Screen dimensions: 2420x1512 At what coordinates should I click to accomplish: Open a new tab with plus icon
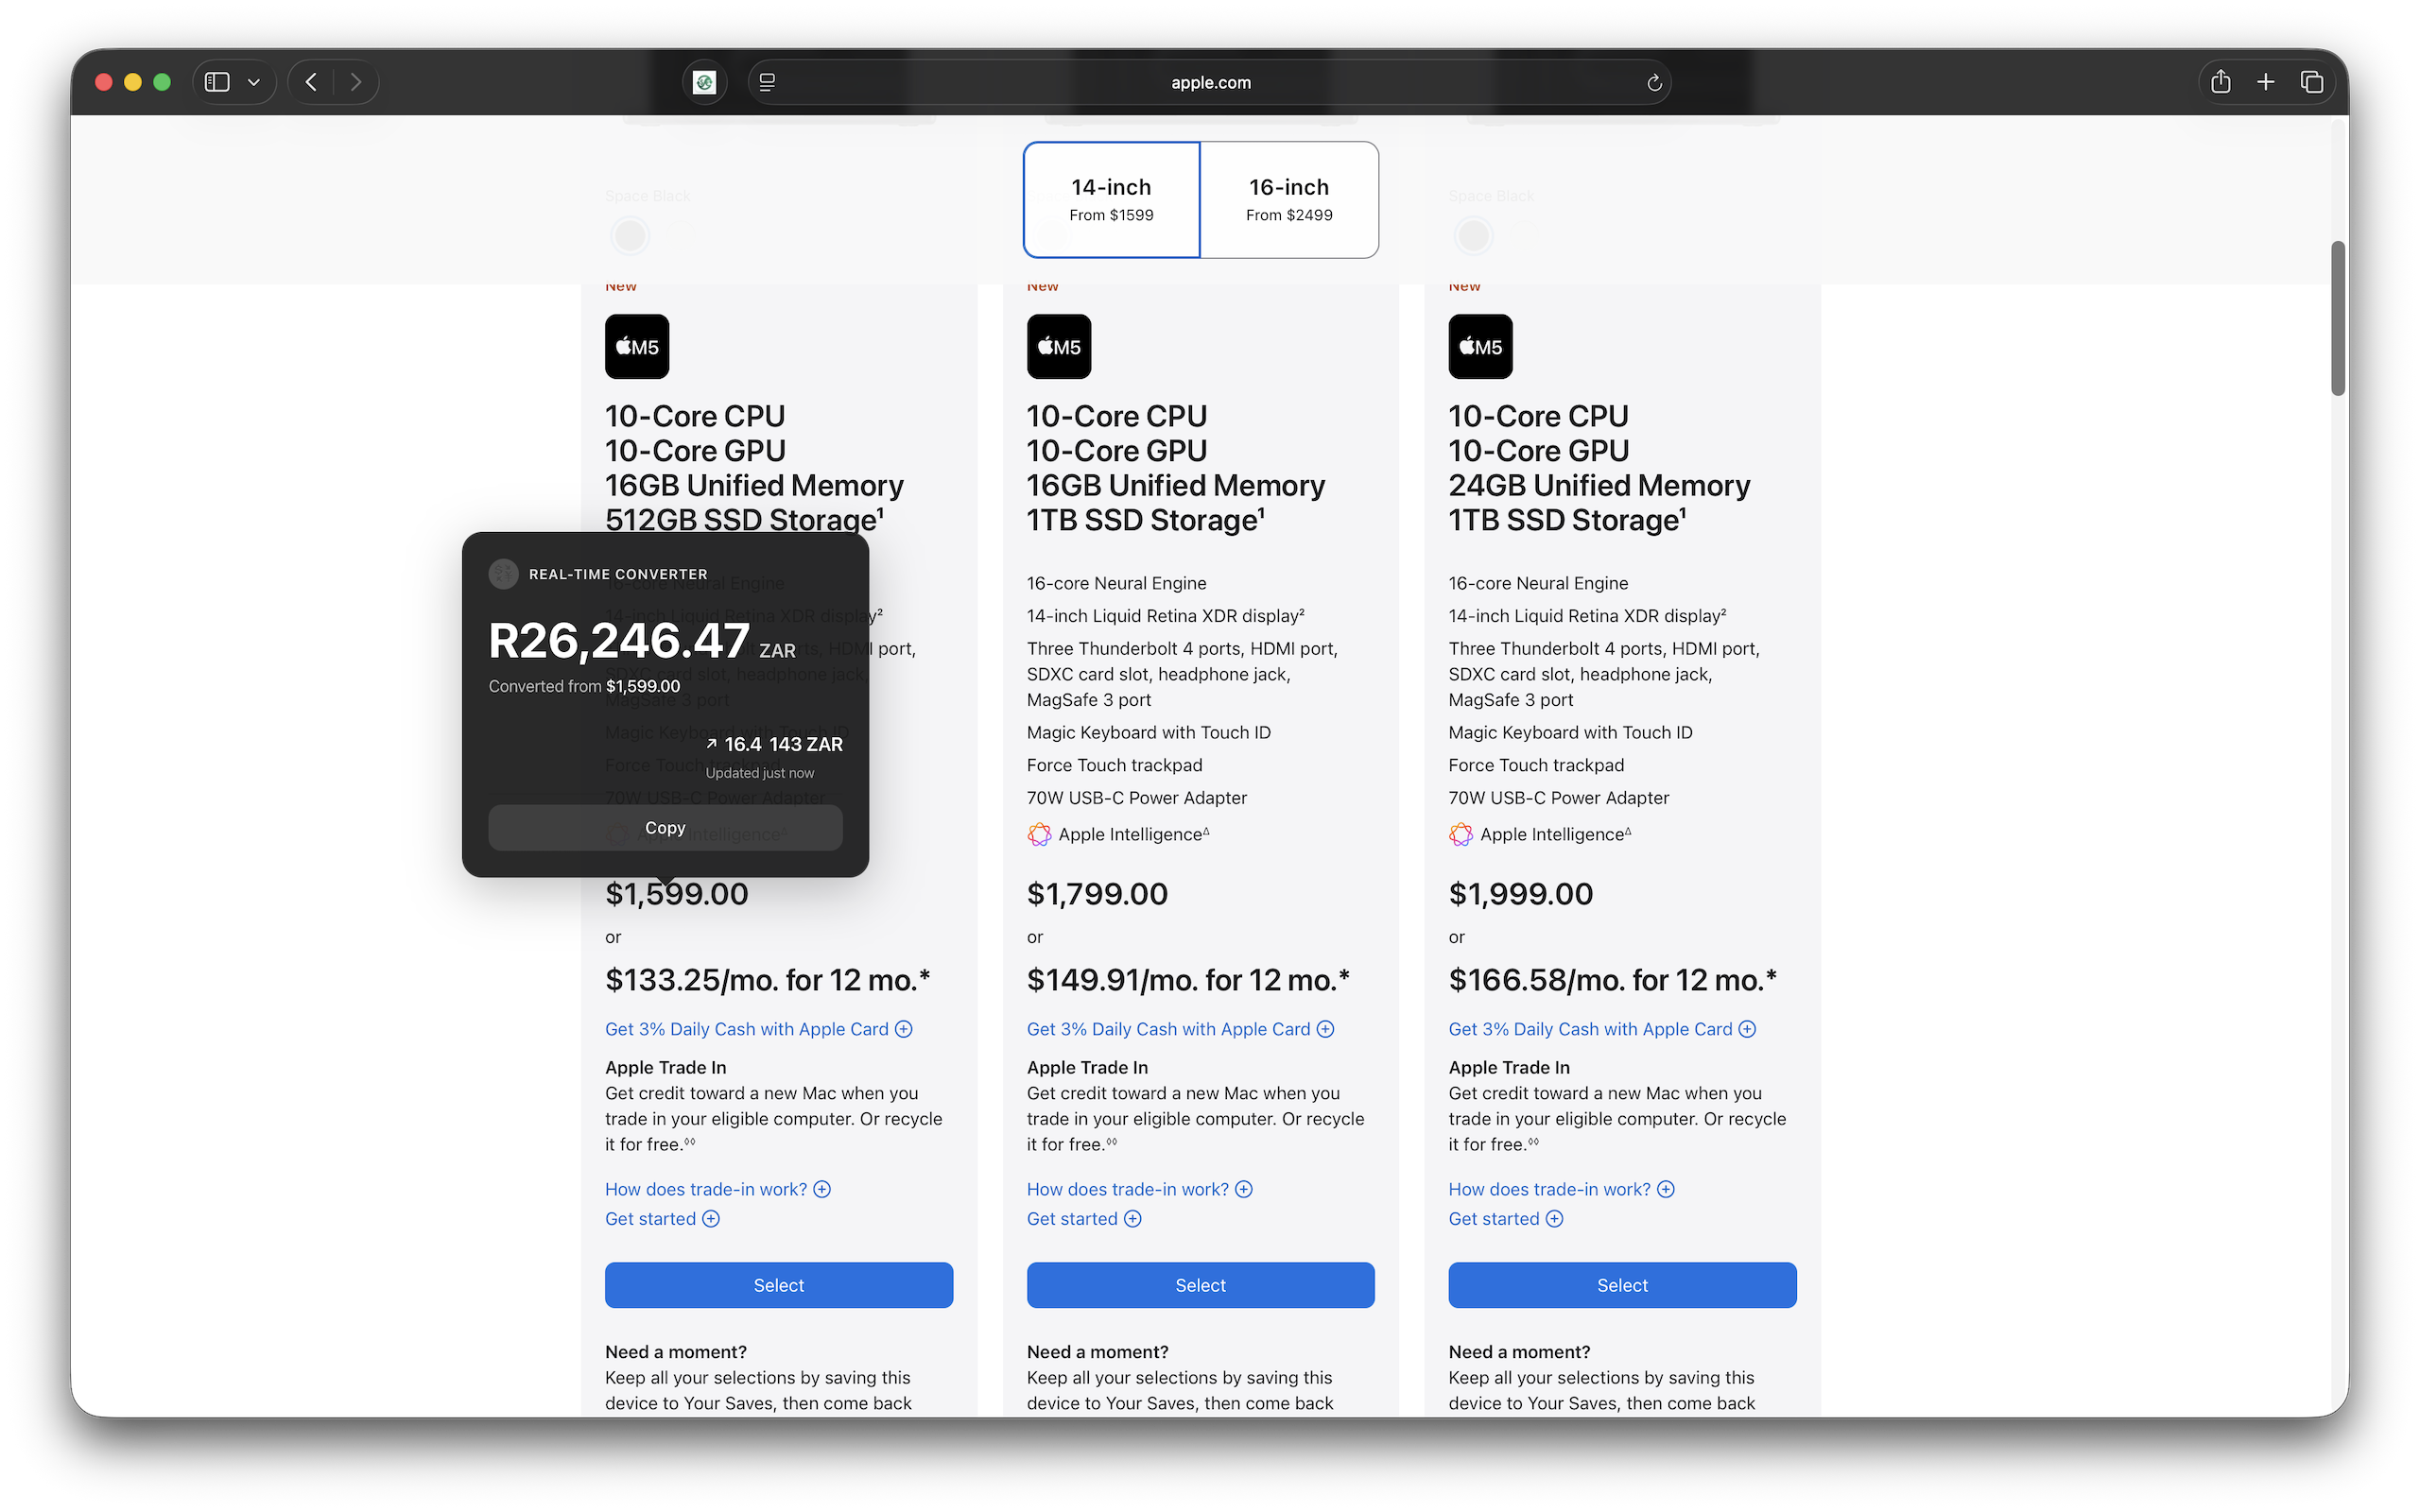pyautogui.click(x=2266, y=82)
